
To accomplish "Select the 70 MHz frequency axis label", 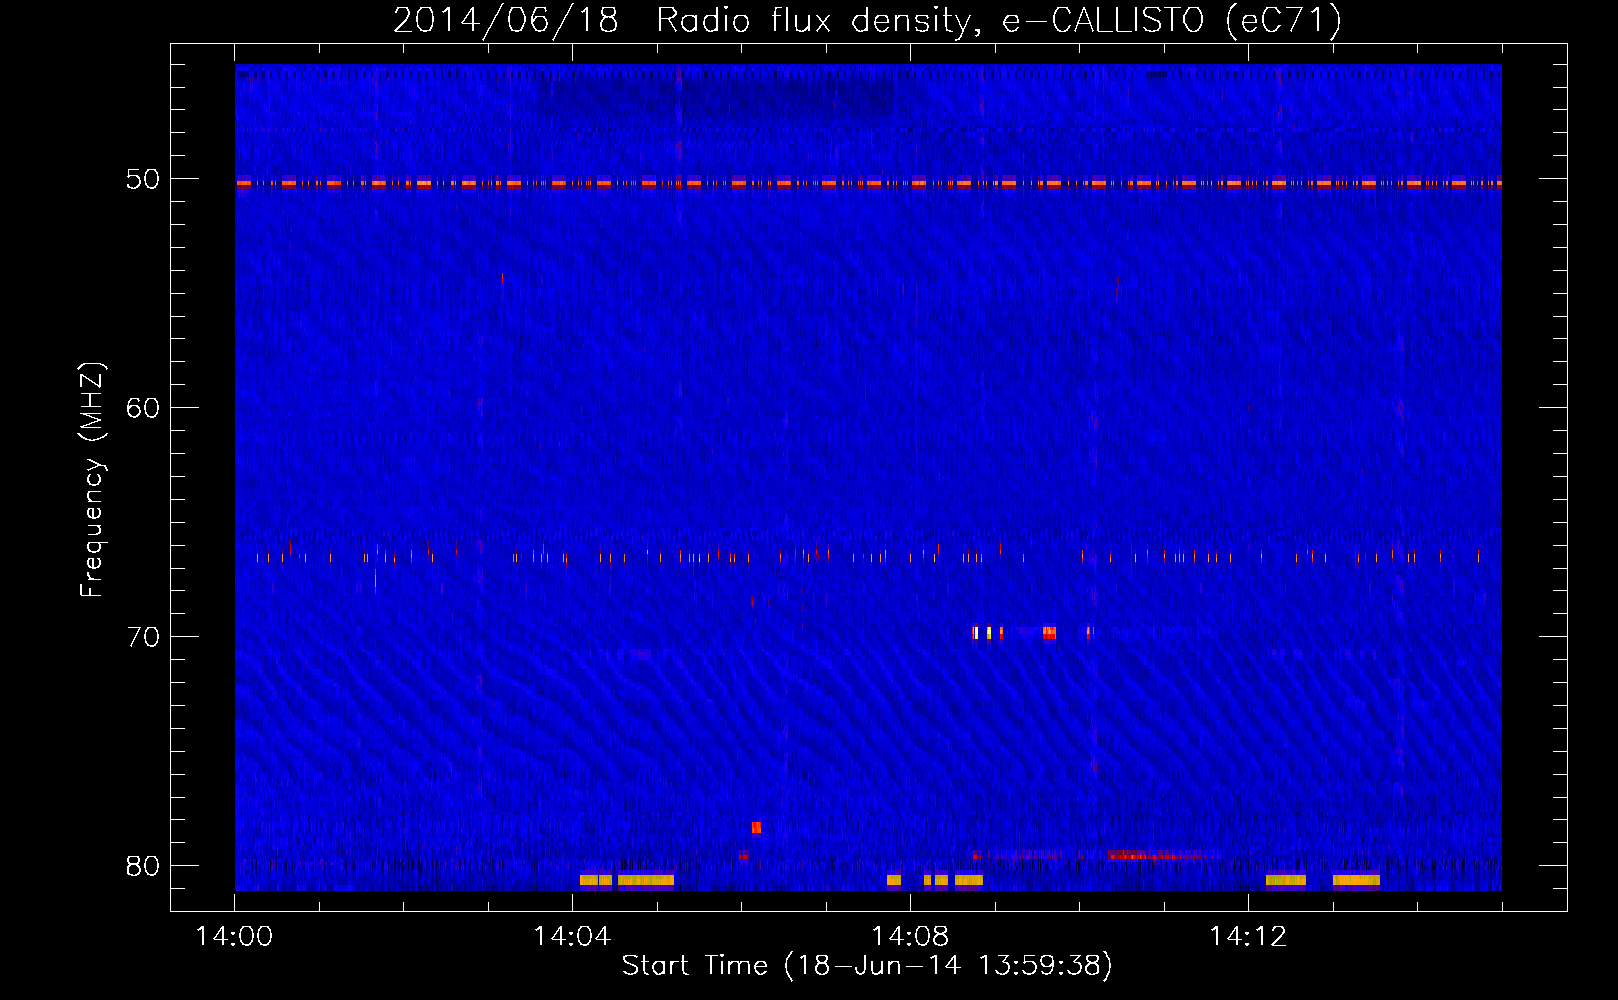I will 142,637.
